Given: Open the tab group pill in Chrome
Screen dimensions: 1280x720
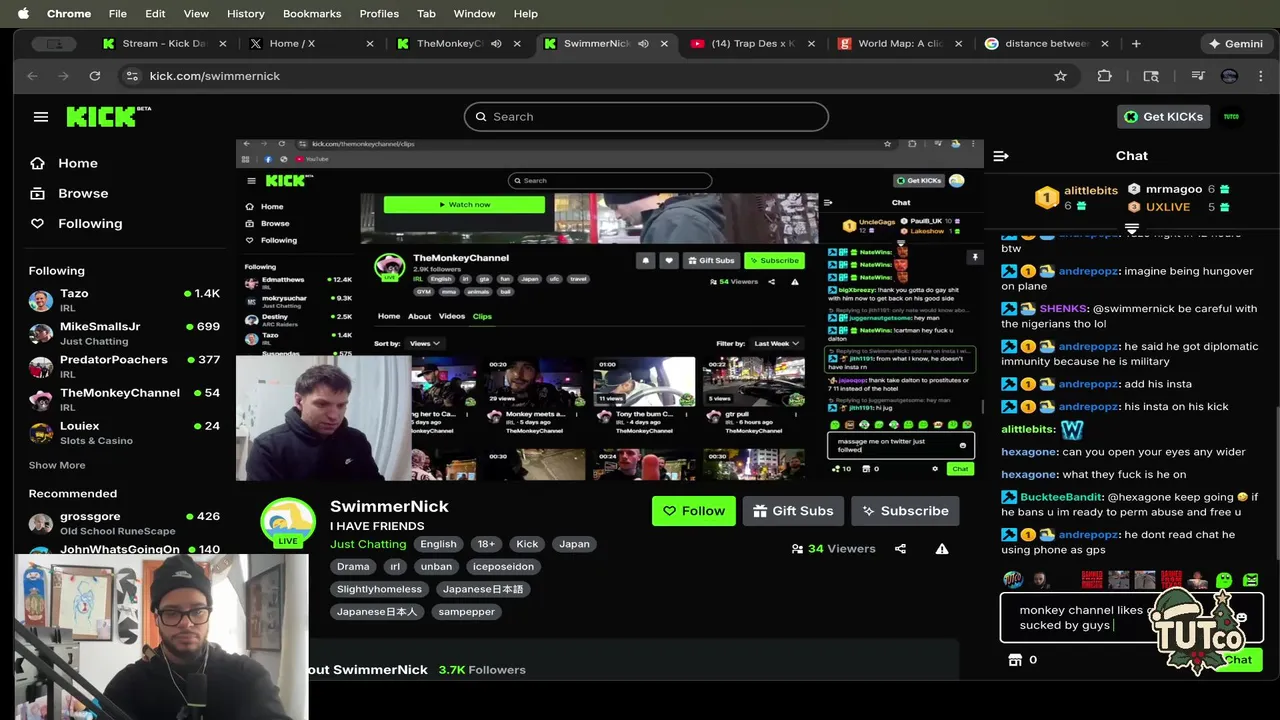Looking at the screenshot, I should pos(54,44).
